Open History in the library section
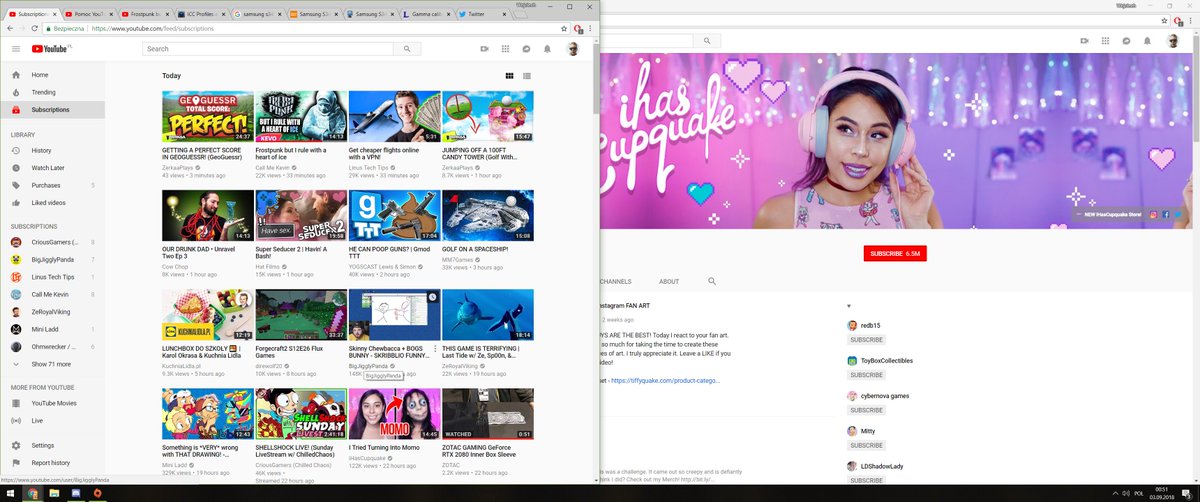Screen dimensions: 1200x502 pyautogui.click(x=50, y=151)
